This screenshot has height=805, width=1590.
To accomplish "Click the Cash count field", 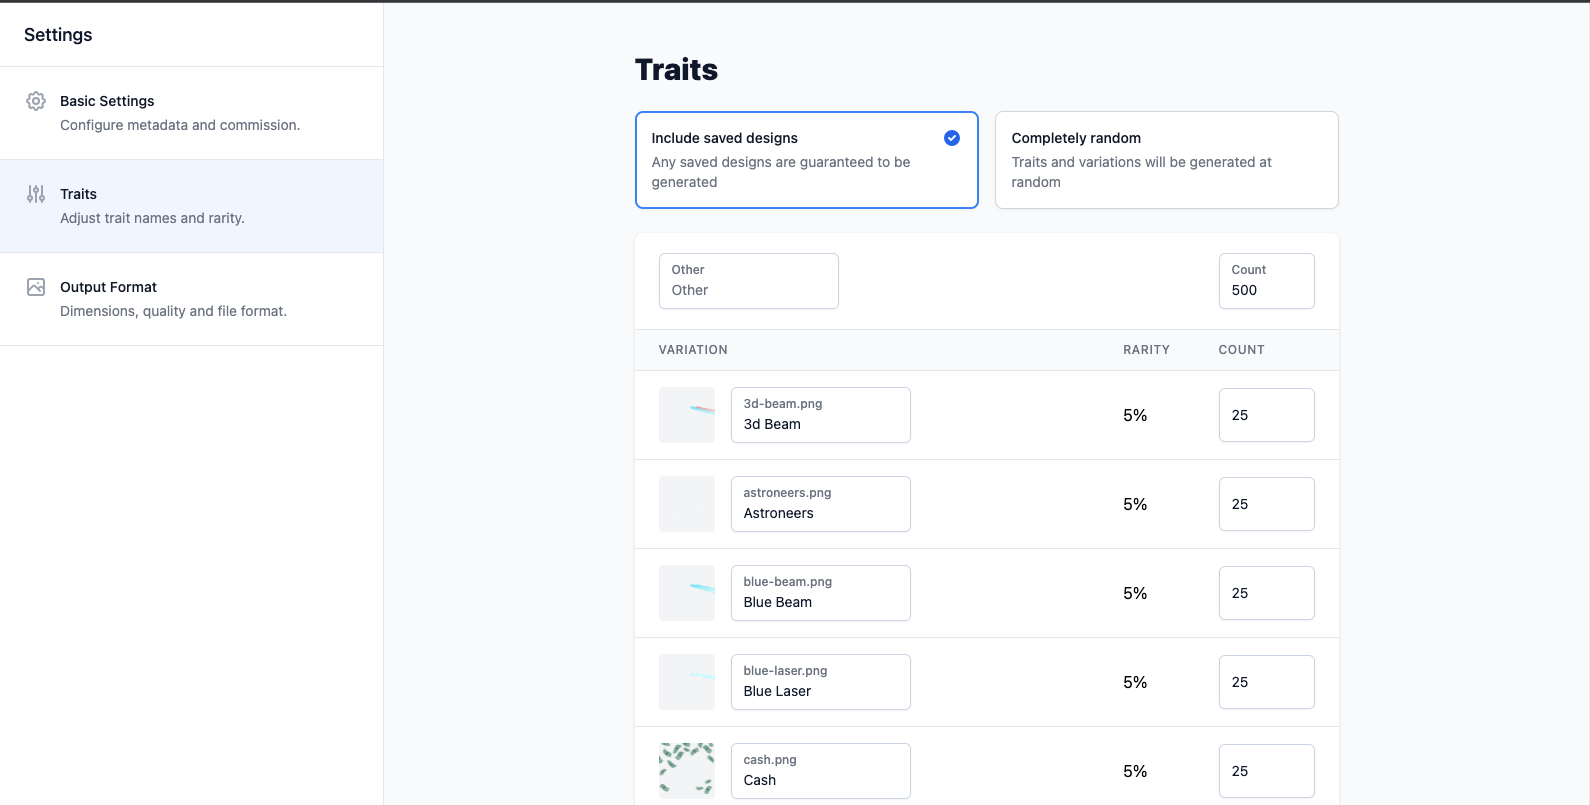I will point(1267,771).
